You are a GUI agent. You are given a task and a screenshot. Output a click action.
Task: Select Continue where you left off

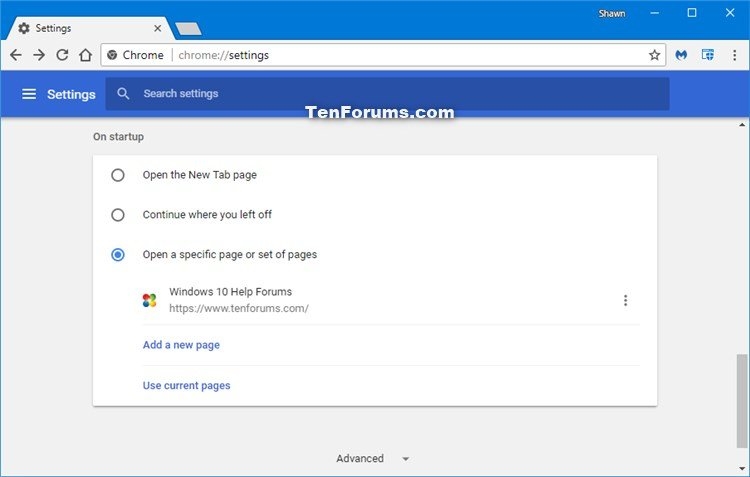[x=118, y=215]
